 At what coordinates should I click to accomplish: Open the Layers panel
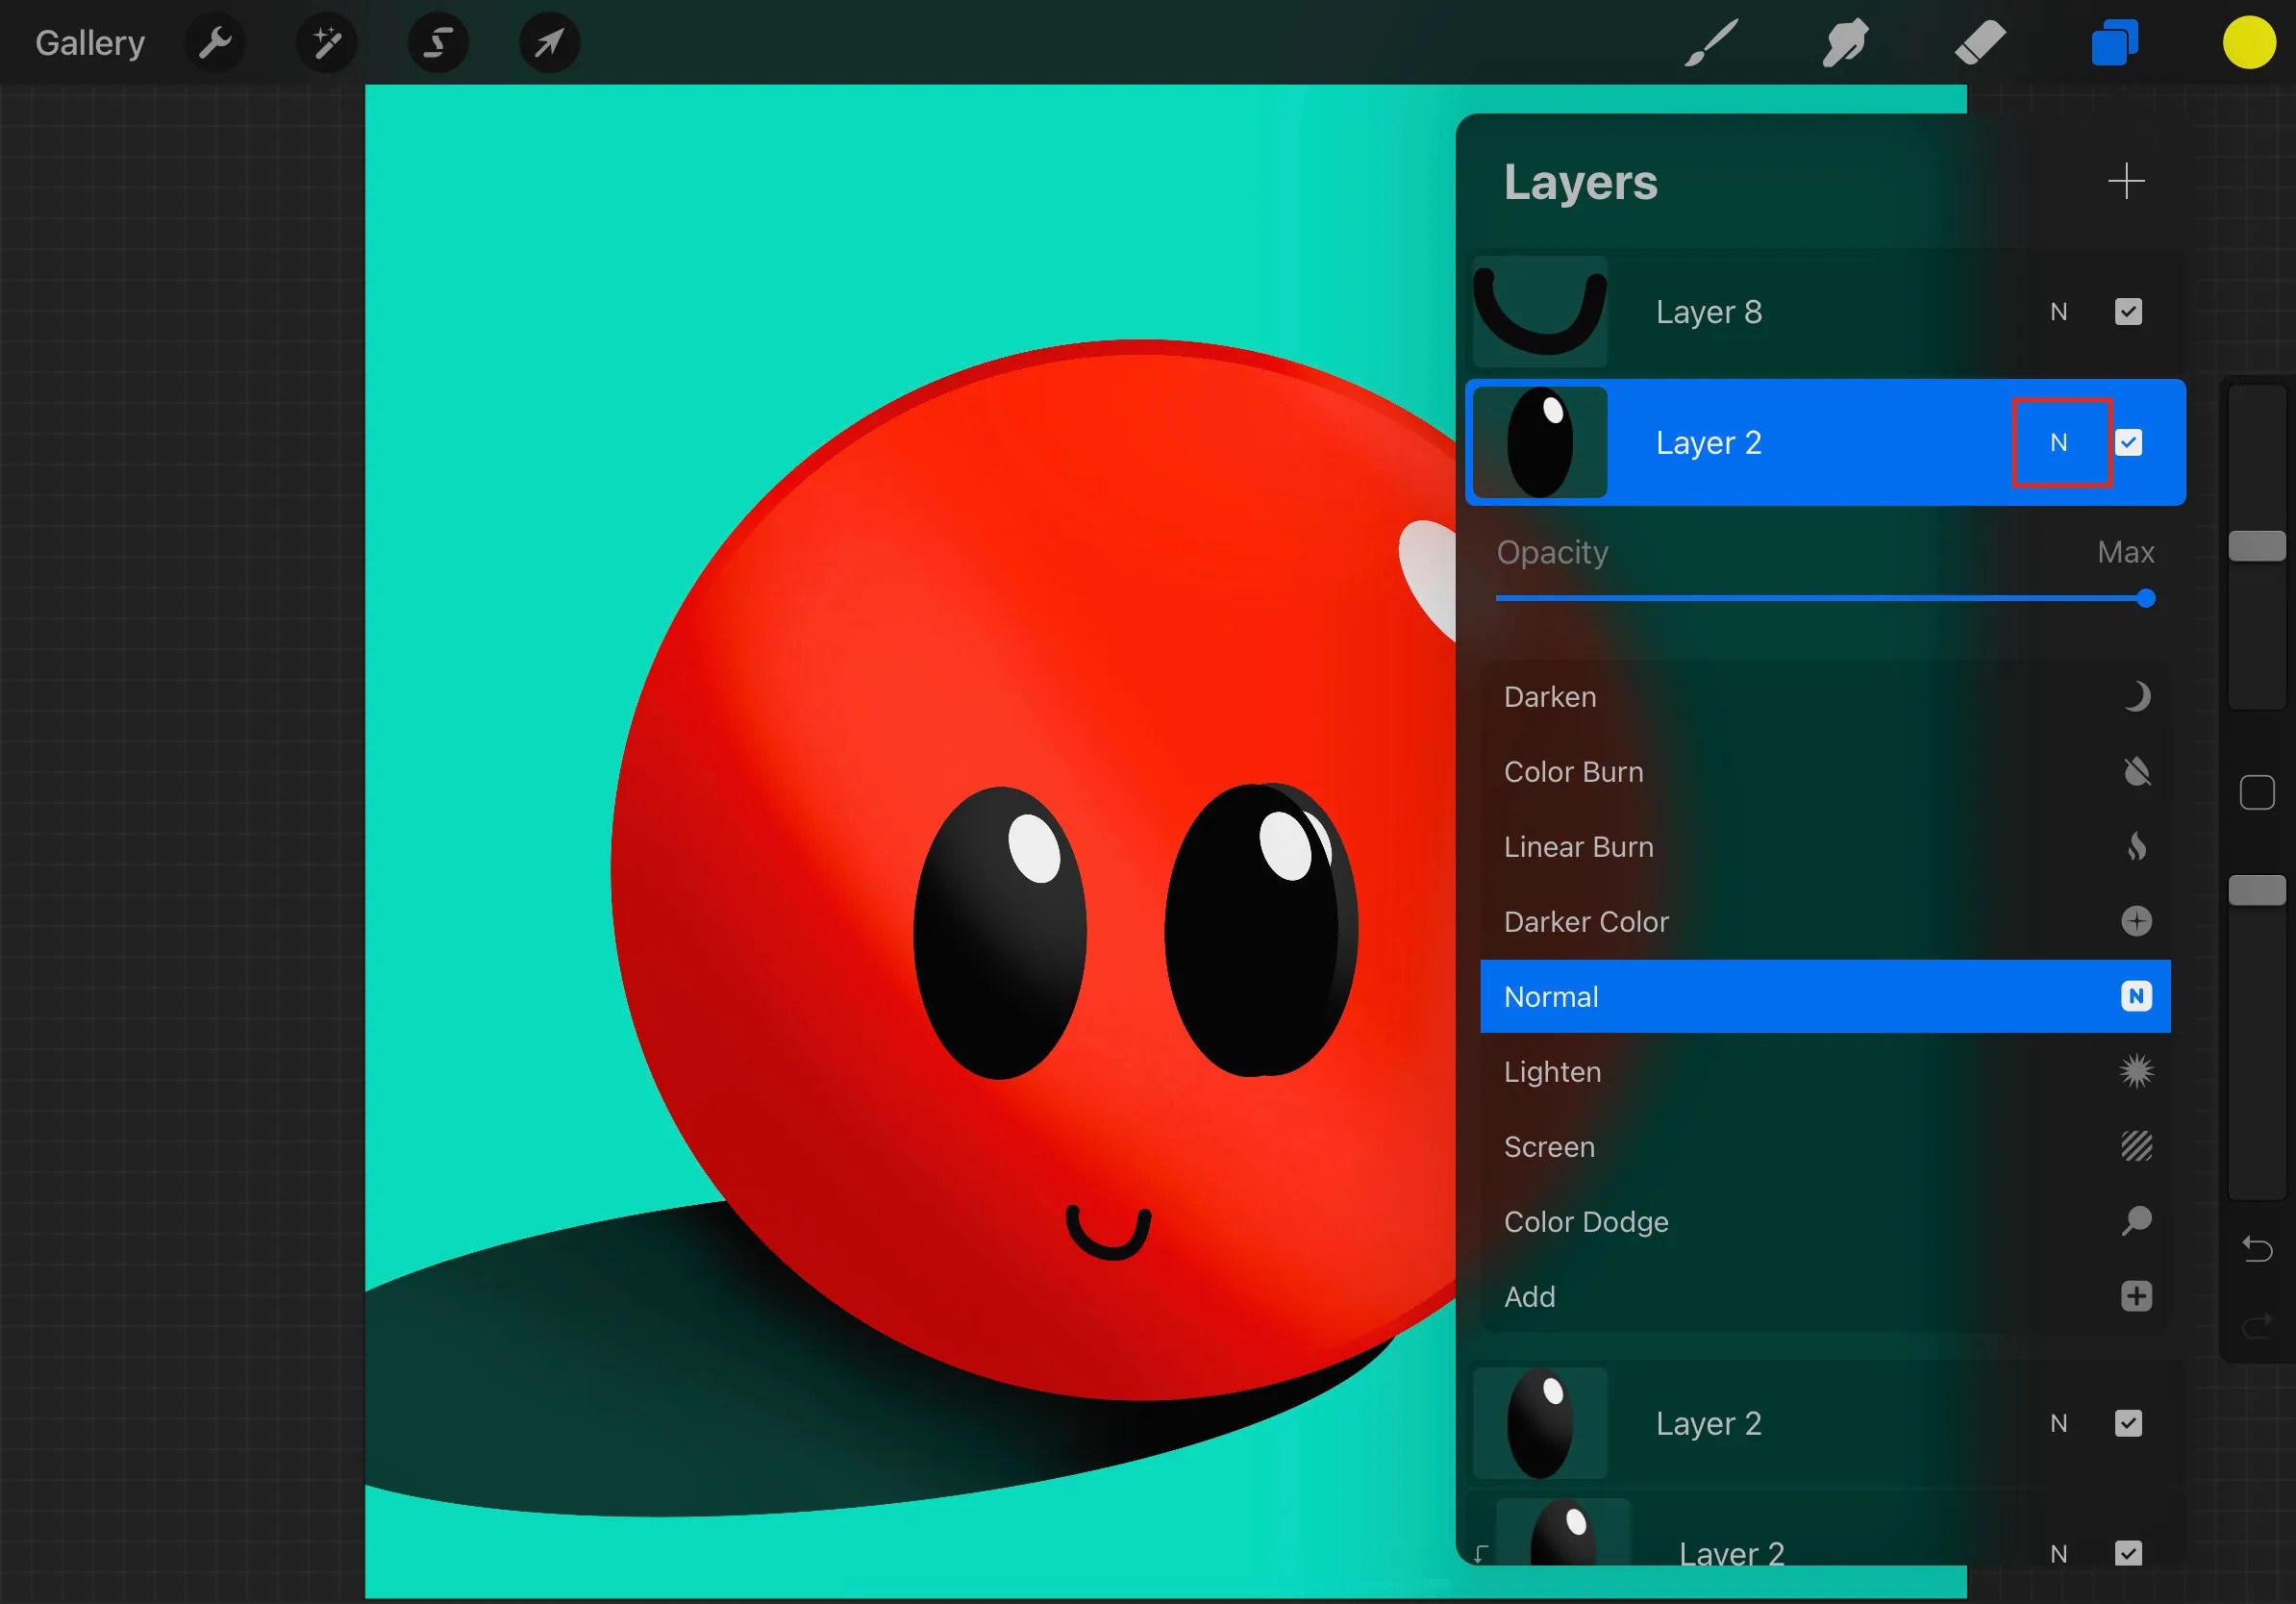(2113, 42)
